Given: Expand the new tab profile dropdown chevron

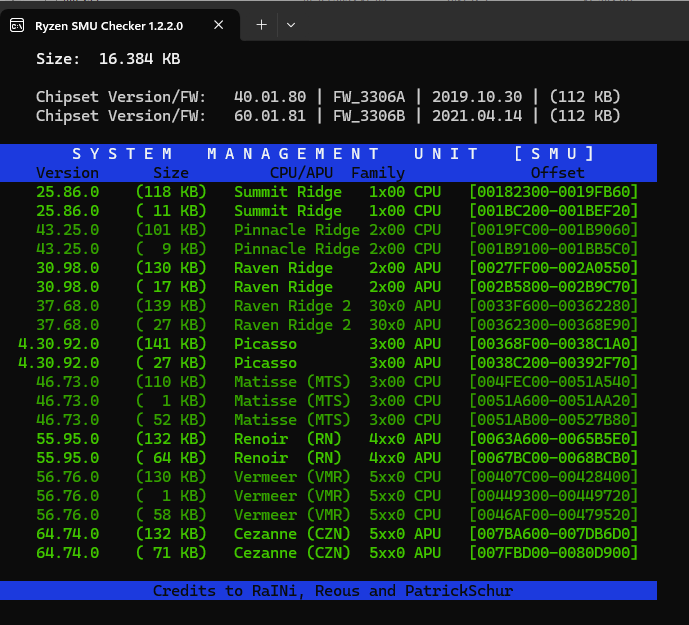Looking at the screenshot, I should click(290, 25).
